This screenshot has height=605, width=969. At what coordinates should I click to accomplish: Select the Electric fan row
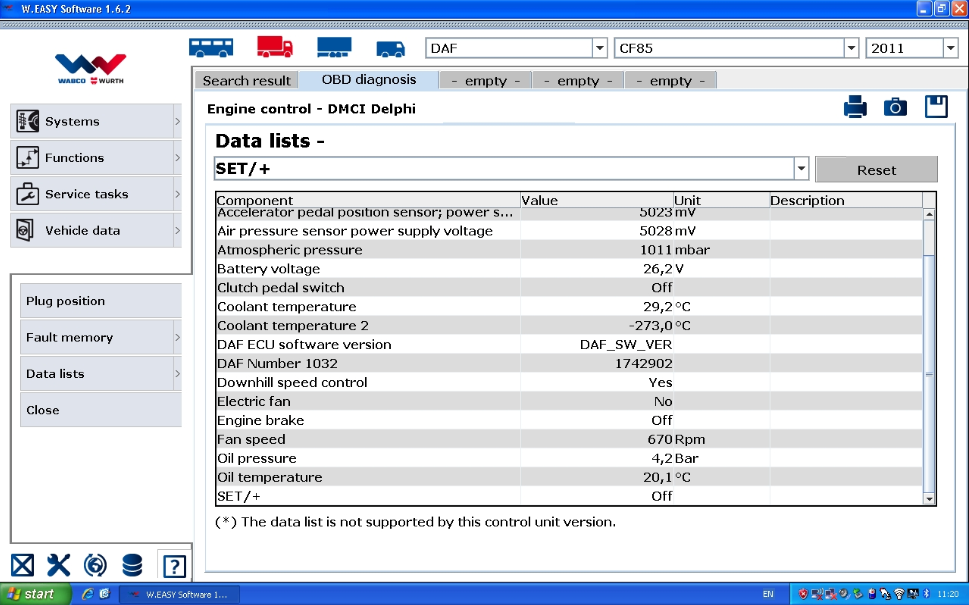[569, 402]
